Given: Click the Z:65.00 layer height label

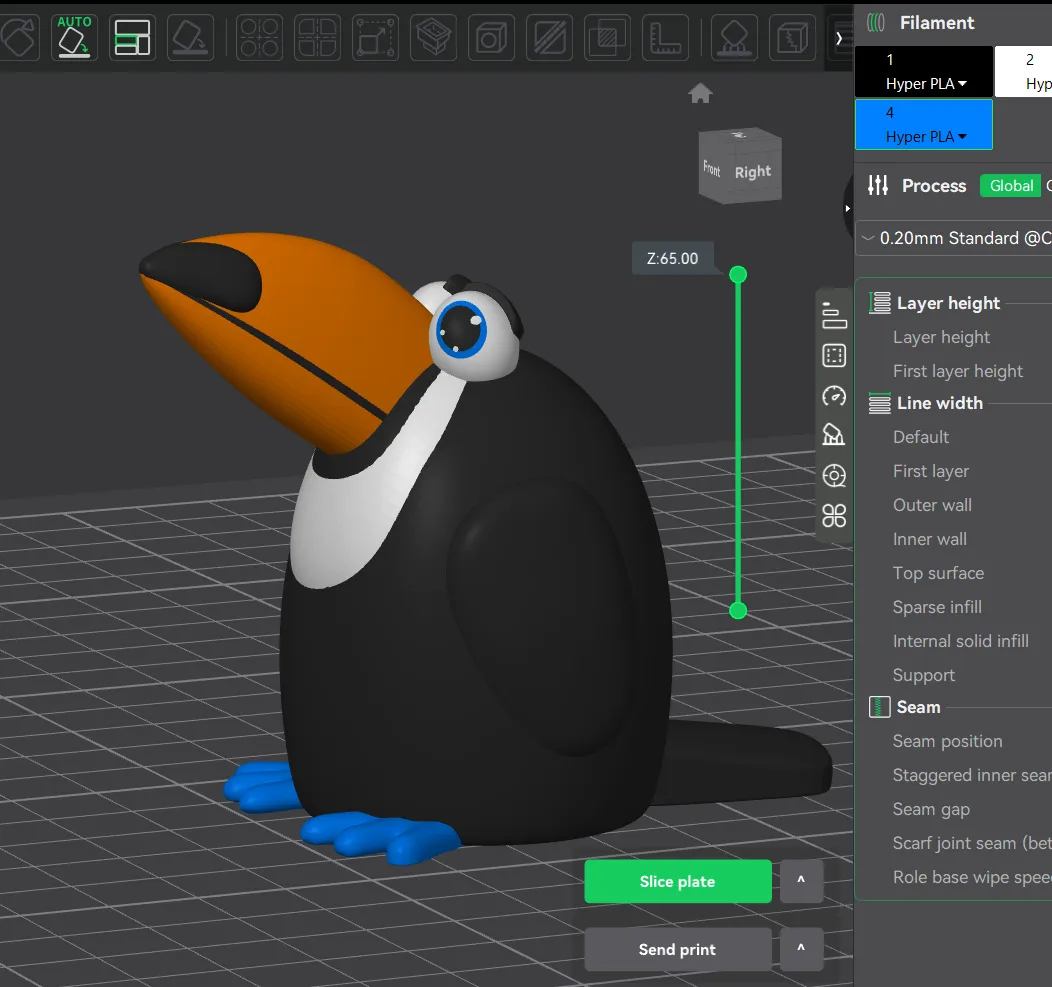Looking at the screenshot, I should (x=672, y=258).
